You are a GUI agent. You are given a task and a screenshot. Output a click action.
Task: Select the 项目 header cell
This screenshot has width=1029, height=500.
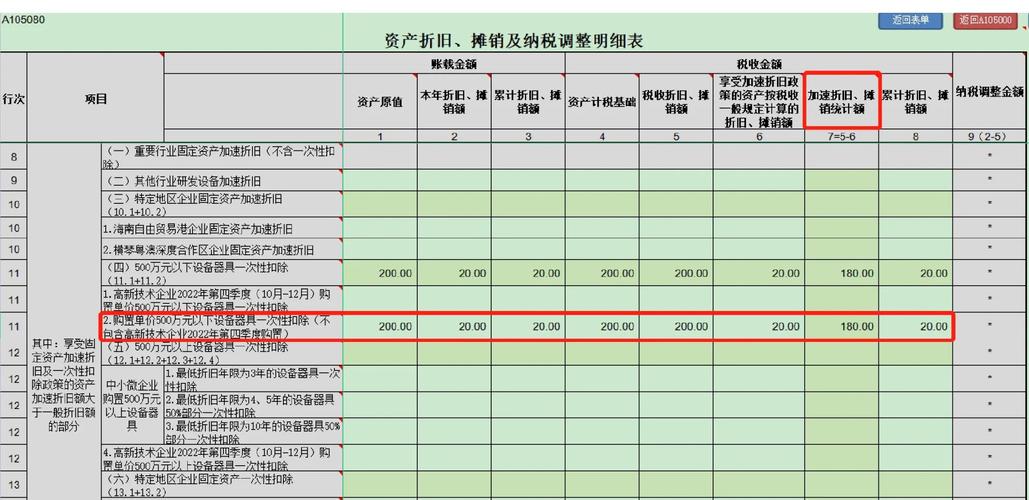(96, 98)
